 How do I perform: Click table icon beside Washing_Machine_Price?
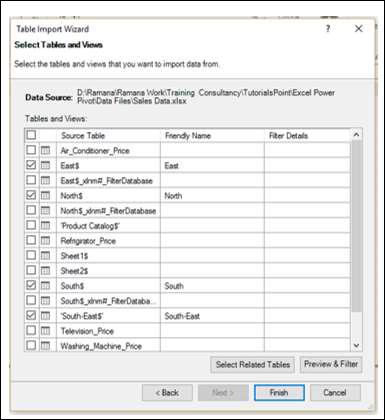click(x=45, y=346)
